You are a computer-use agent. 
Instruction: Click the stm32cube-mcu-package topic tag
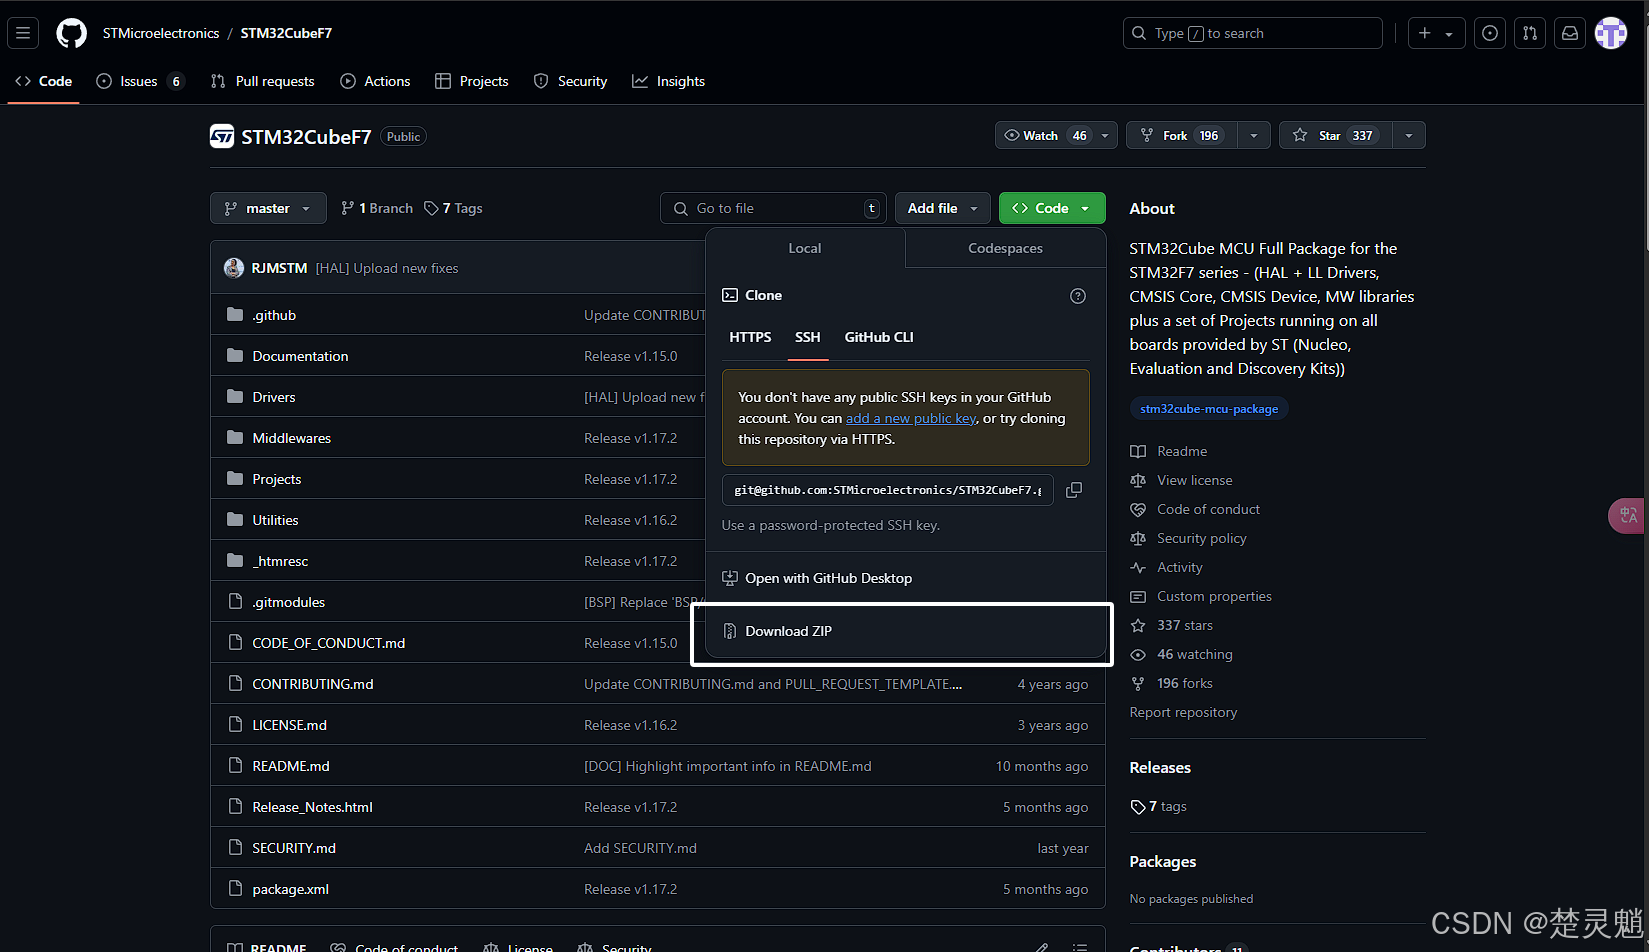1209,409
